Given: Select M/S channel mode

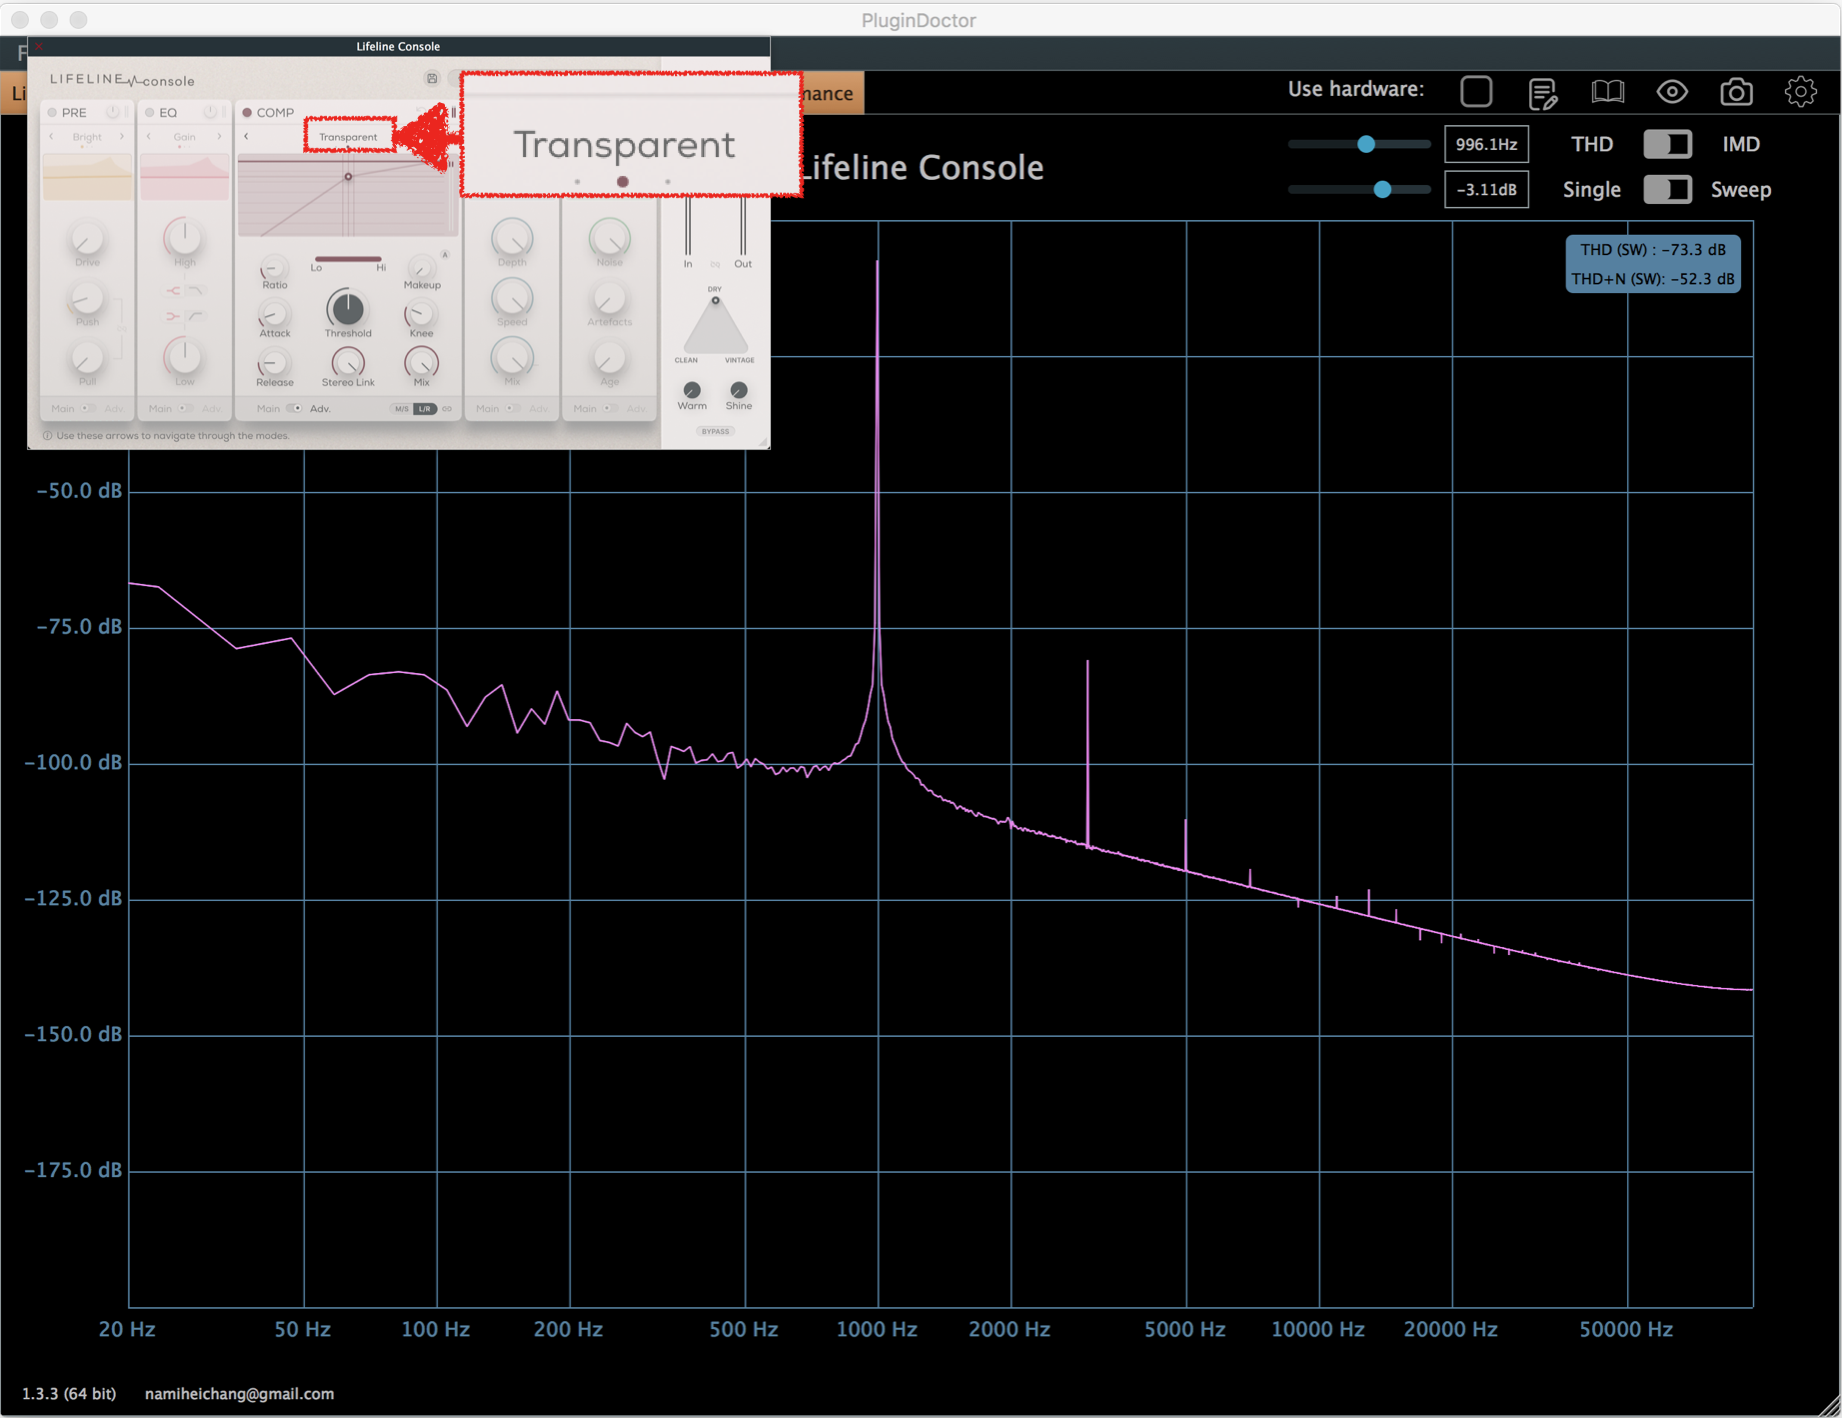Looking at the screenshot, I should coord(401,409).
